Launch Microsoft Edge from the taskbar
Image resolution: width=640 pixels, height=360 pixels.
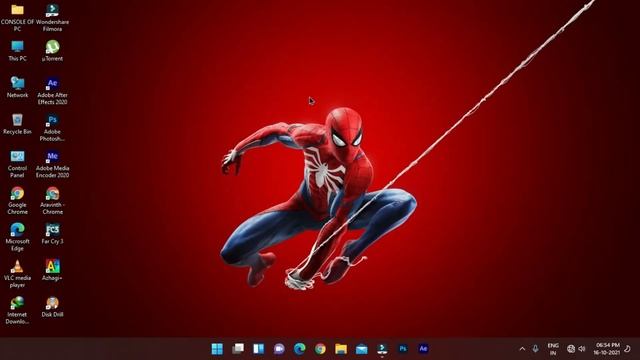300,349
